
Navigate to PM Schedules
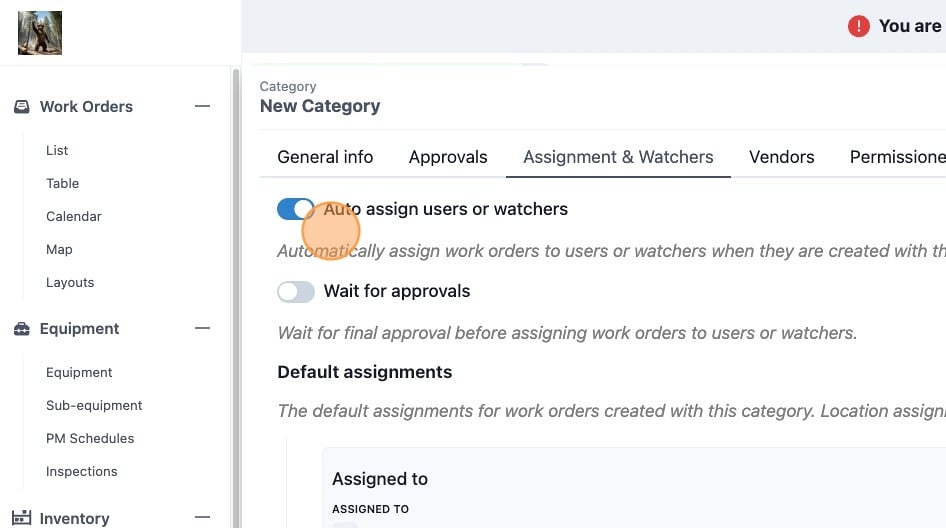click(90, 439)
